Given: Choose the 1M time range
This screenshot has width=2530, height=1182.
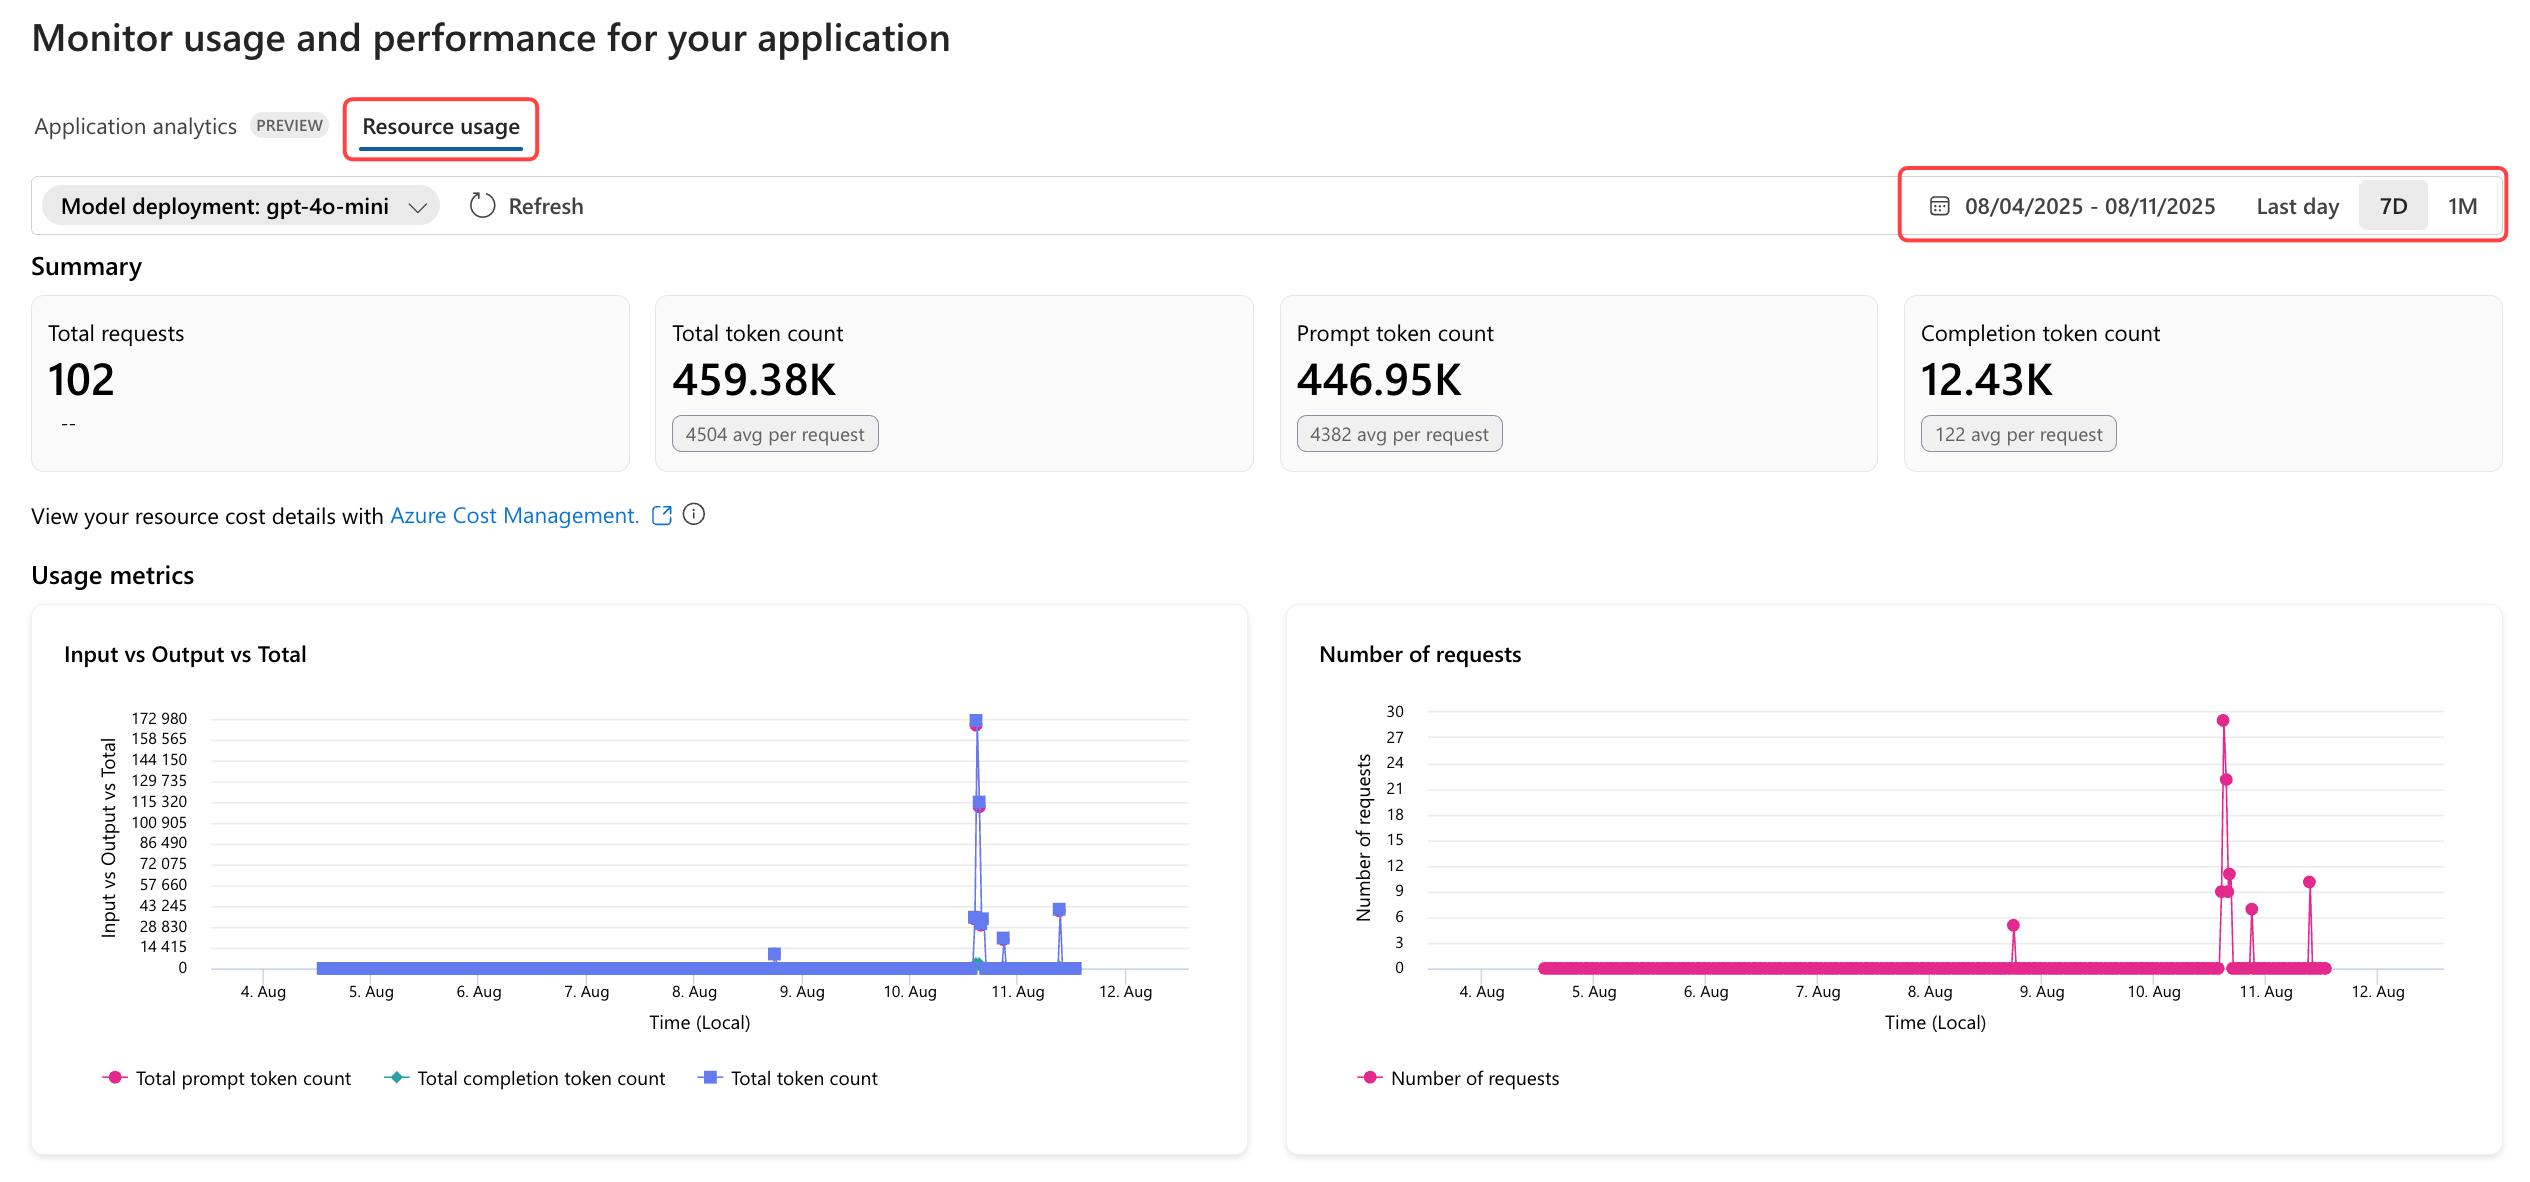Looking at the screenshot, I should [x=2461, y=206].
